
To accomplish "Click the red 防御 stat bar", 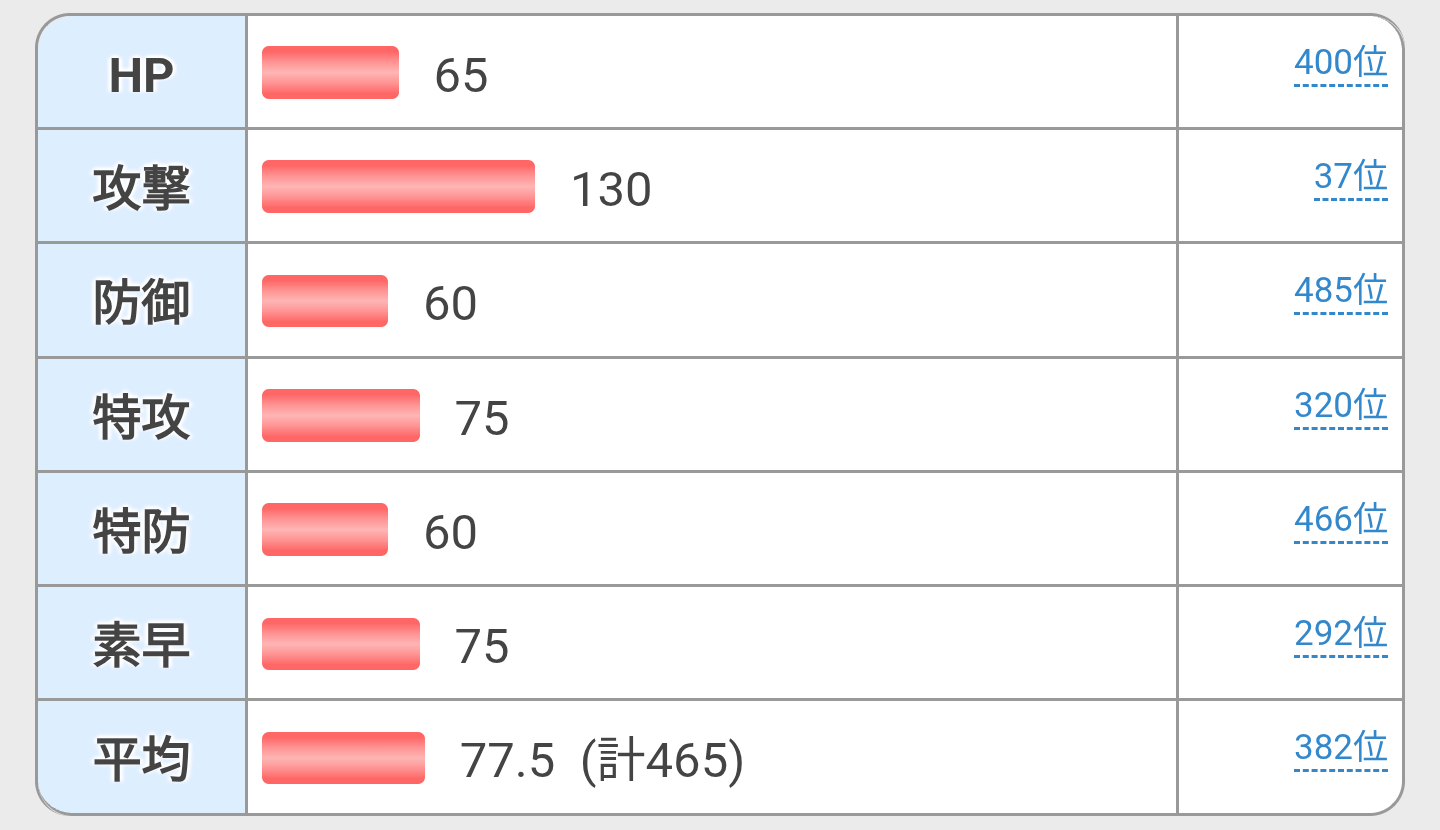I will tap(324, 301).
